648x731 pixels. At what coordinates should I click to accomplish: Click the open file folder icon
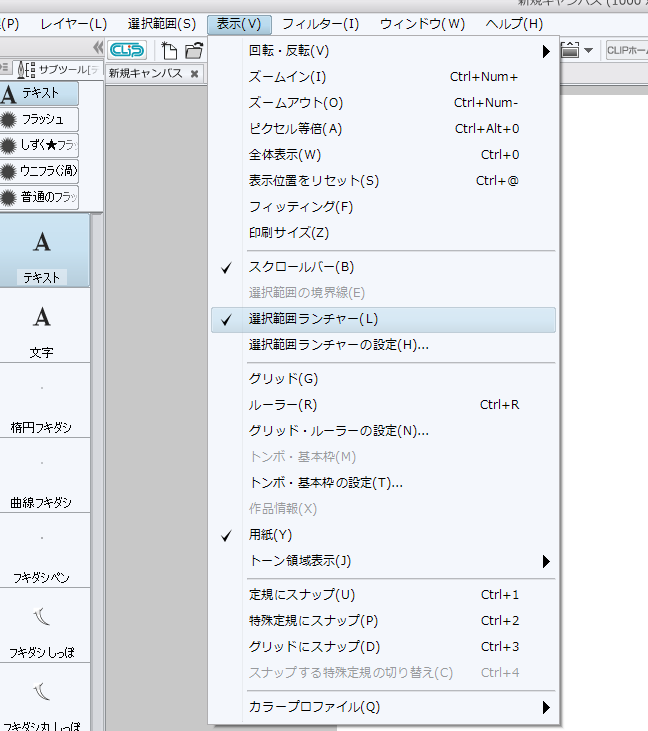click(194, 50)
